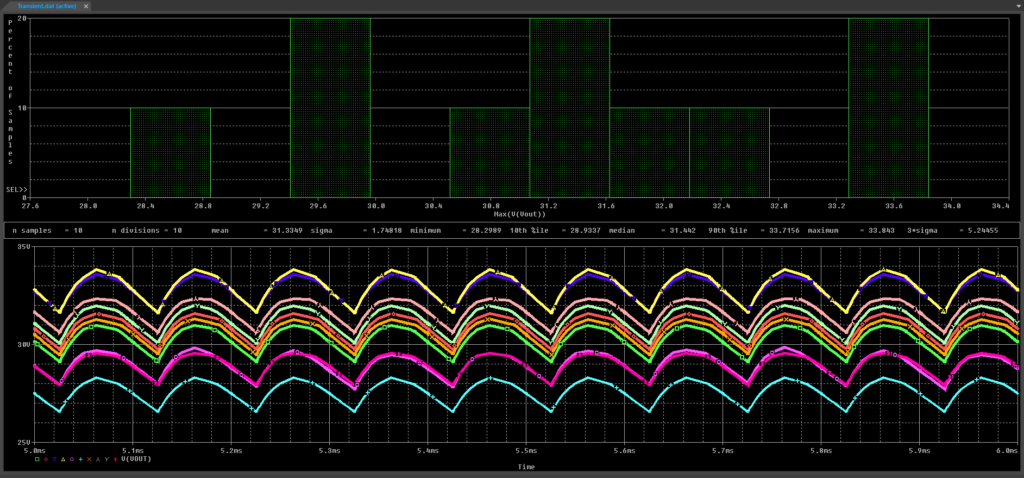The width and height of the screenshot is (1024, 478).
Task: Click the Percent of Samples y-axis label
Action: [10, 92]
